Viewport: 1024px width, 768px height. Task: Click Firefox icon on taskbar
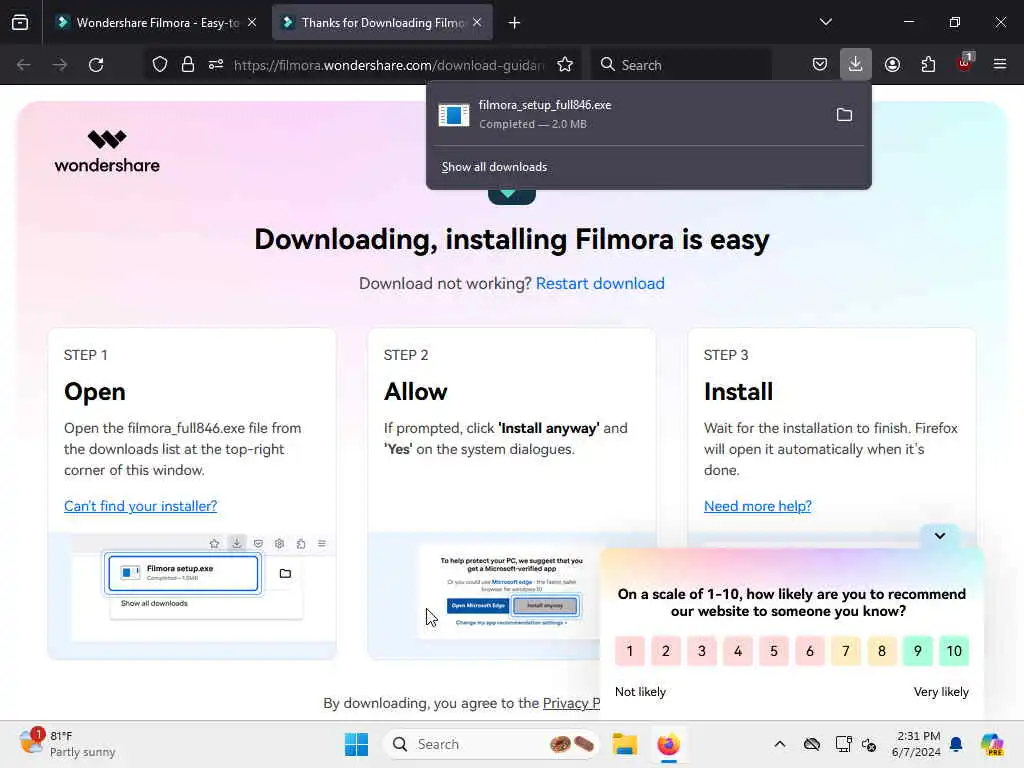[x=668, y=744]
